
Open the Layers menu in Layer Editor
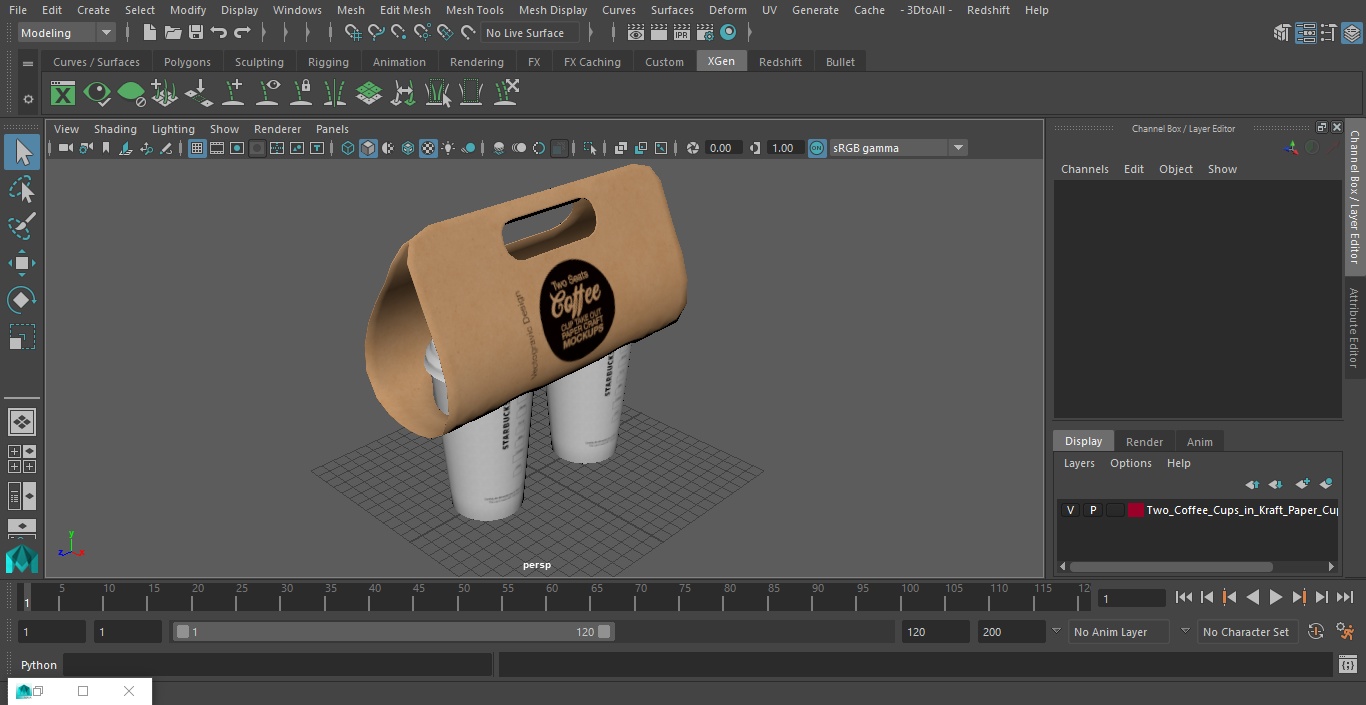(1079, 463)
